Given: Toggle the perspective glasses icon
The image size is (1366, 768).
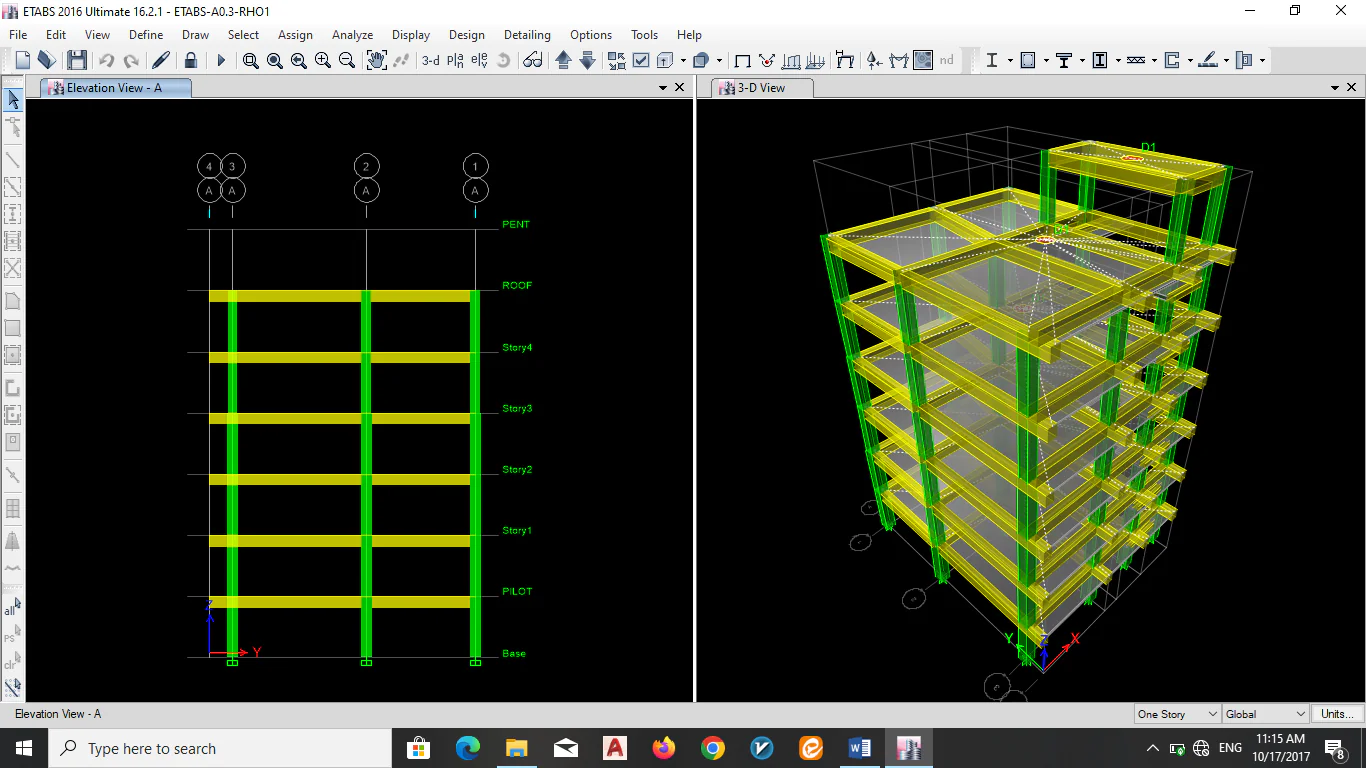Looking at the screenshot, I should pos(532,61).
